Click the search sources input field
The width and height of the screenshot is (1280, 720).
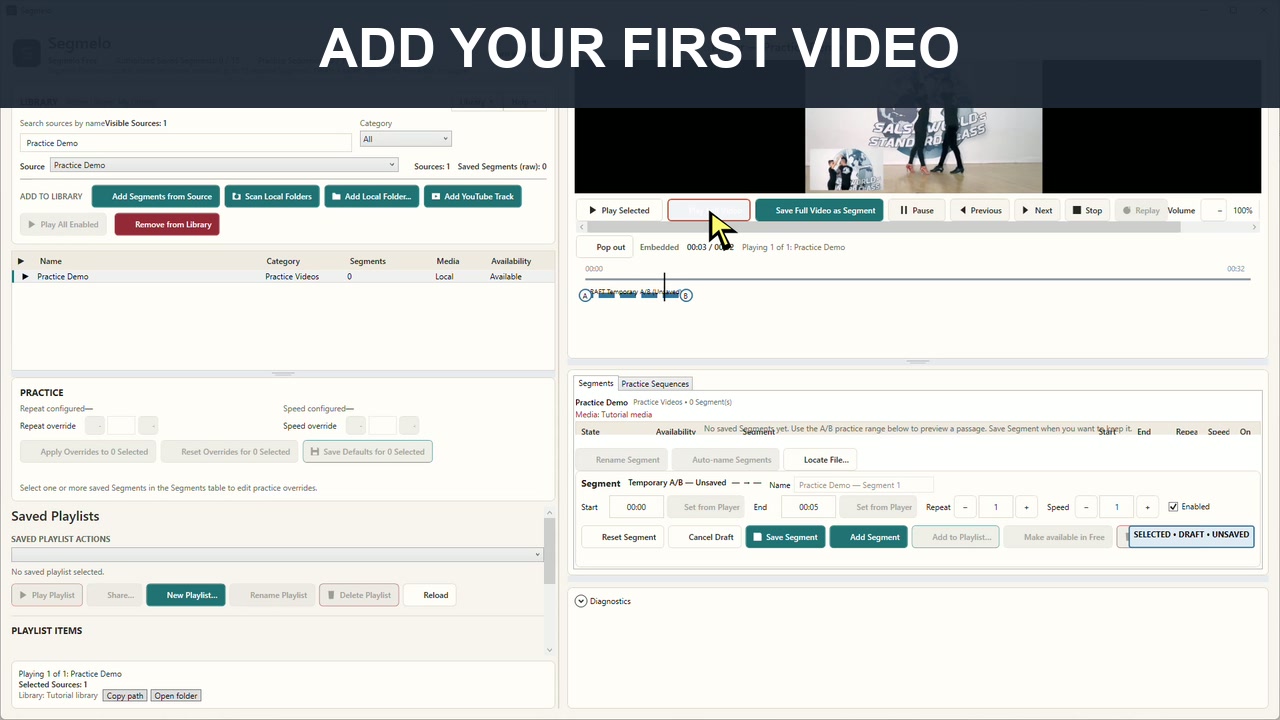click(x=186, y=143)
